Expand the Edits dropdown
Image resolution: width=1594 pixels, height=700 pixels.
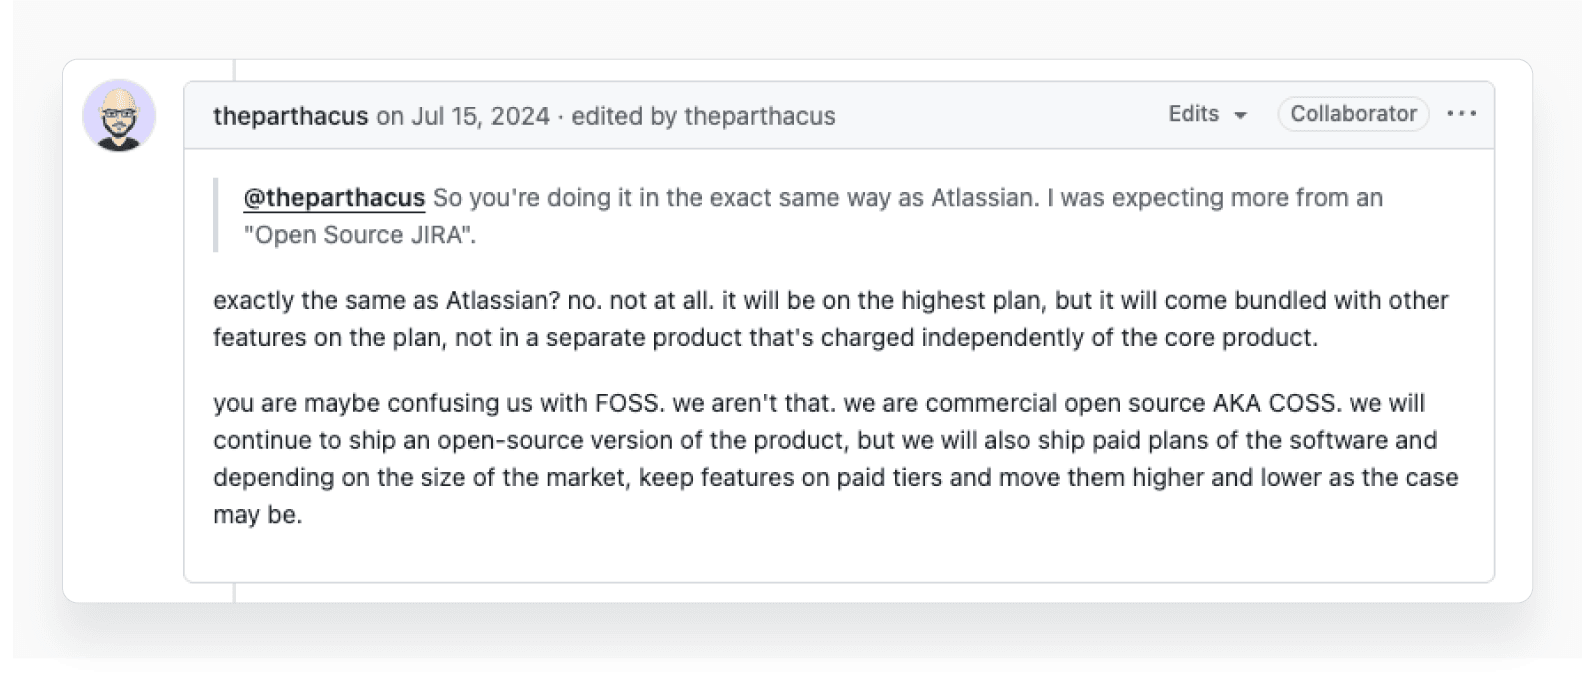pos(1205,114)
